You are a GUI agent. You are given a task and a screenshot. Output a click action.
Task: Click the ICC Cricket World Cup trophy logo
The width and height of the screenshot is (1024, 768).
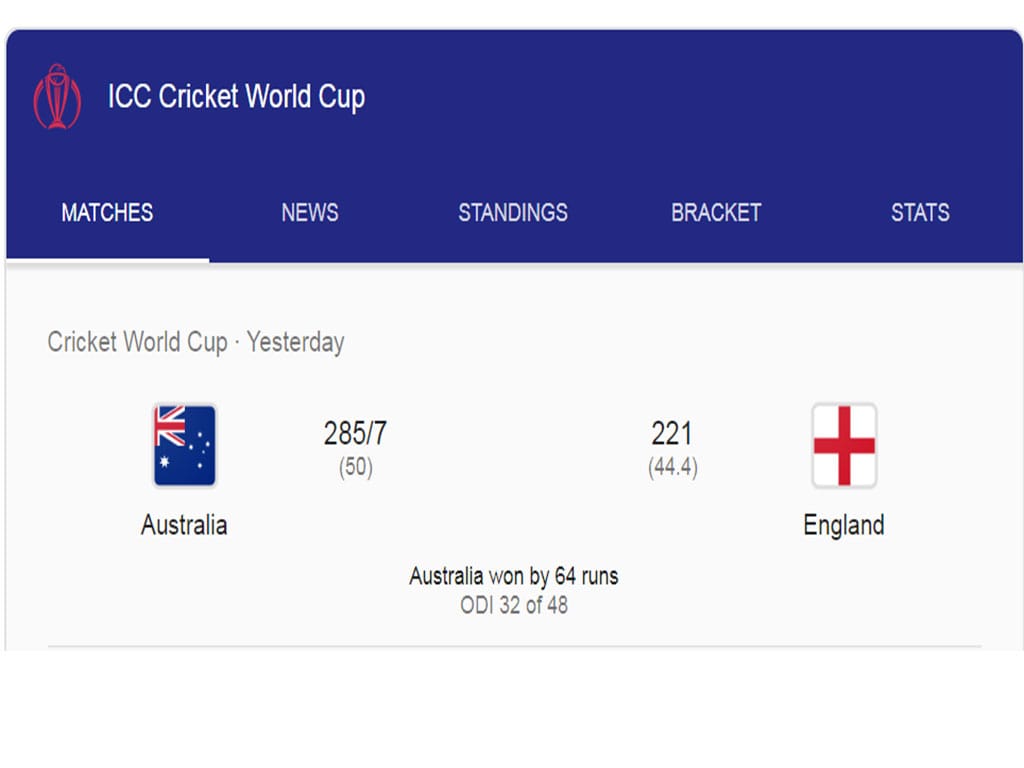pyautogui.click(x=57, y=96)
